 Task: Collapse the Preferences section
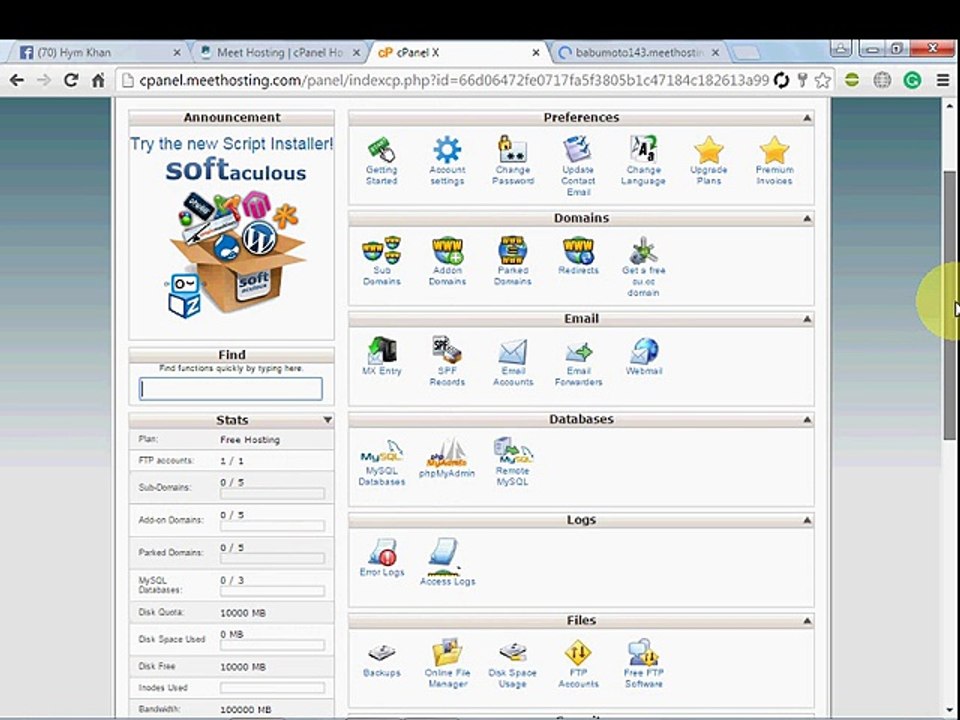[806, 118]
